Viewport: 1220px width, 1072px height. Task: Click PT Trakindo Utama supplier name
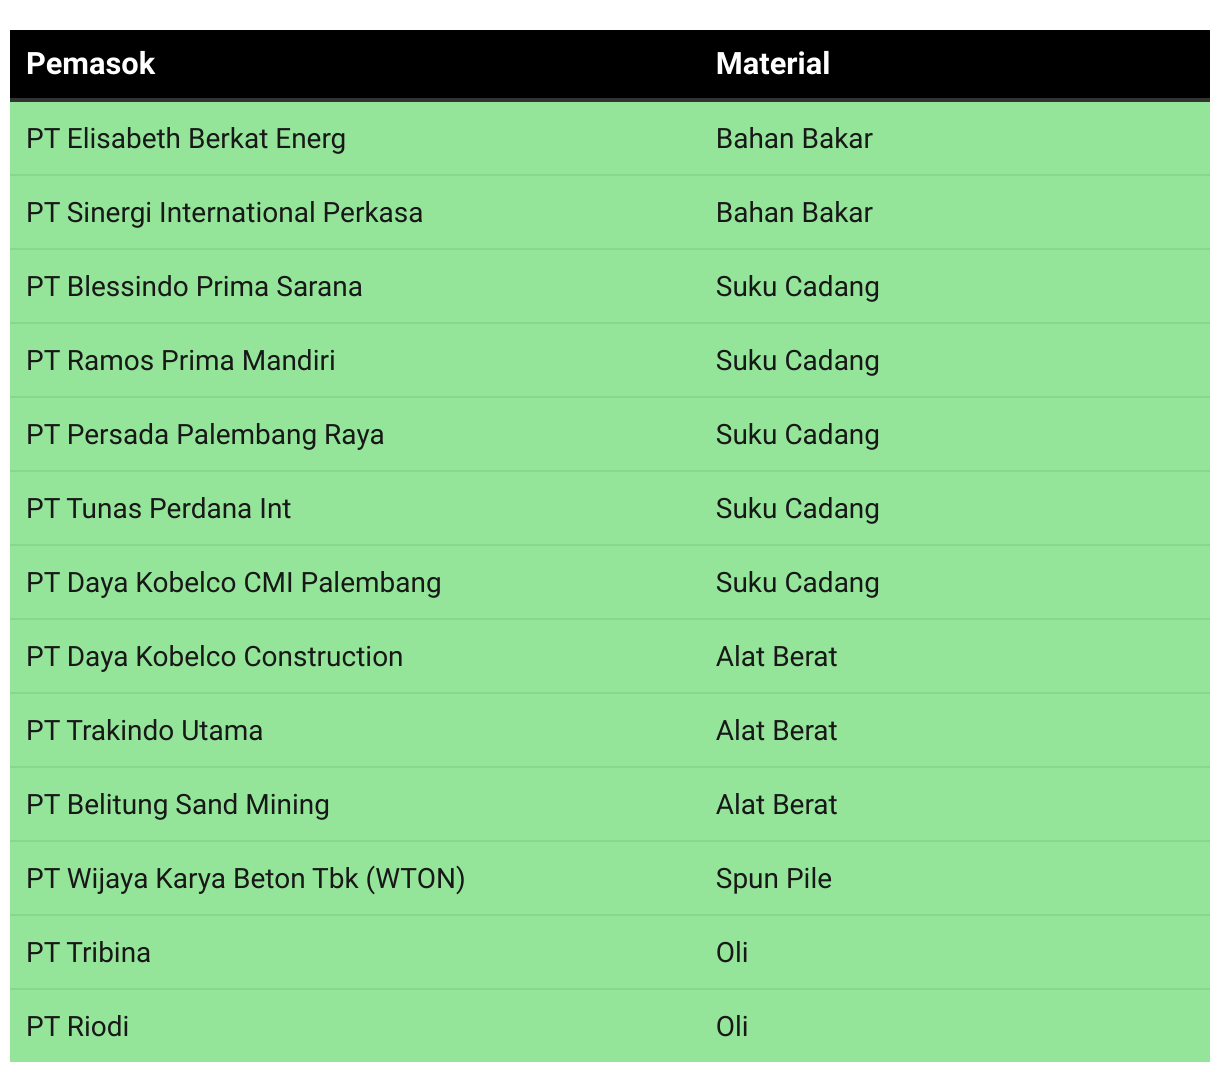(145, 730)
